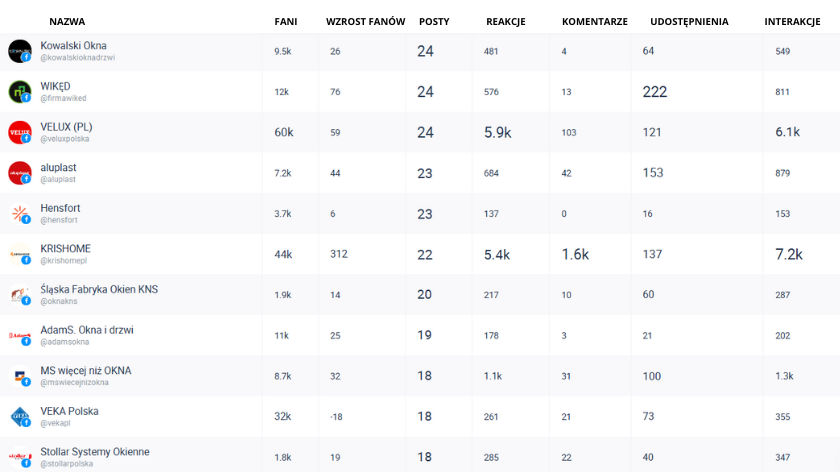This screenshot has height=472, width=840.
Task: Sort table by FANI column header
Action: click(286, 21)
